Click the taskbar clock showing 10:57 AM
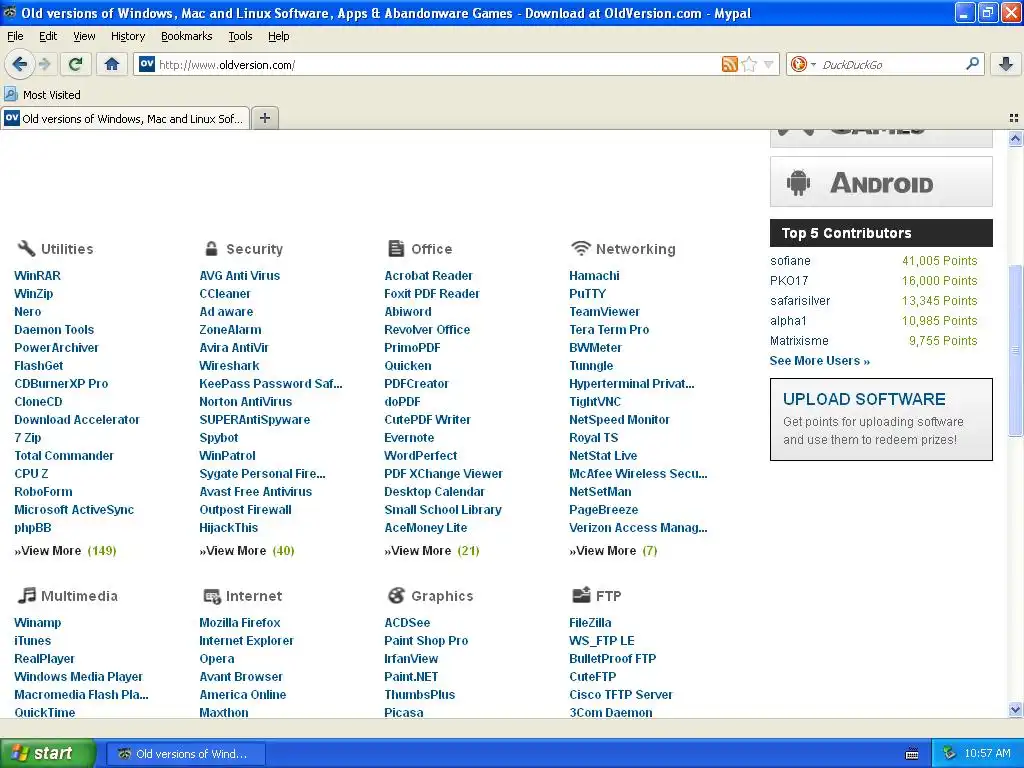This screenshot has height=768, width=1024. pos(987,754)
